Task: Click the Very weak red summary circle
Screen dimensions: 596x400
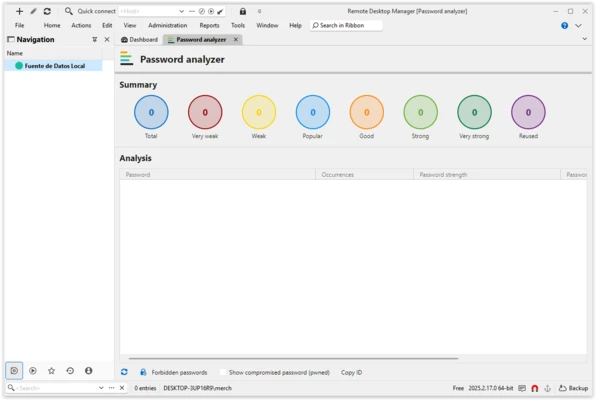Action: click(x=205, y=112)
